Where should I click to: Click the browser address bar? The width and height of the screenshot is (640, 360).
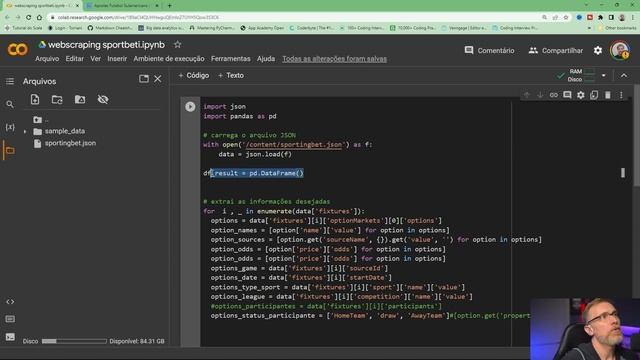(x=294, y=18)
